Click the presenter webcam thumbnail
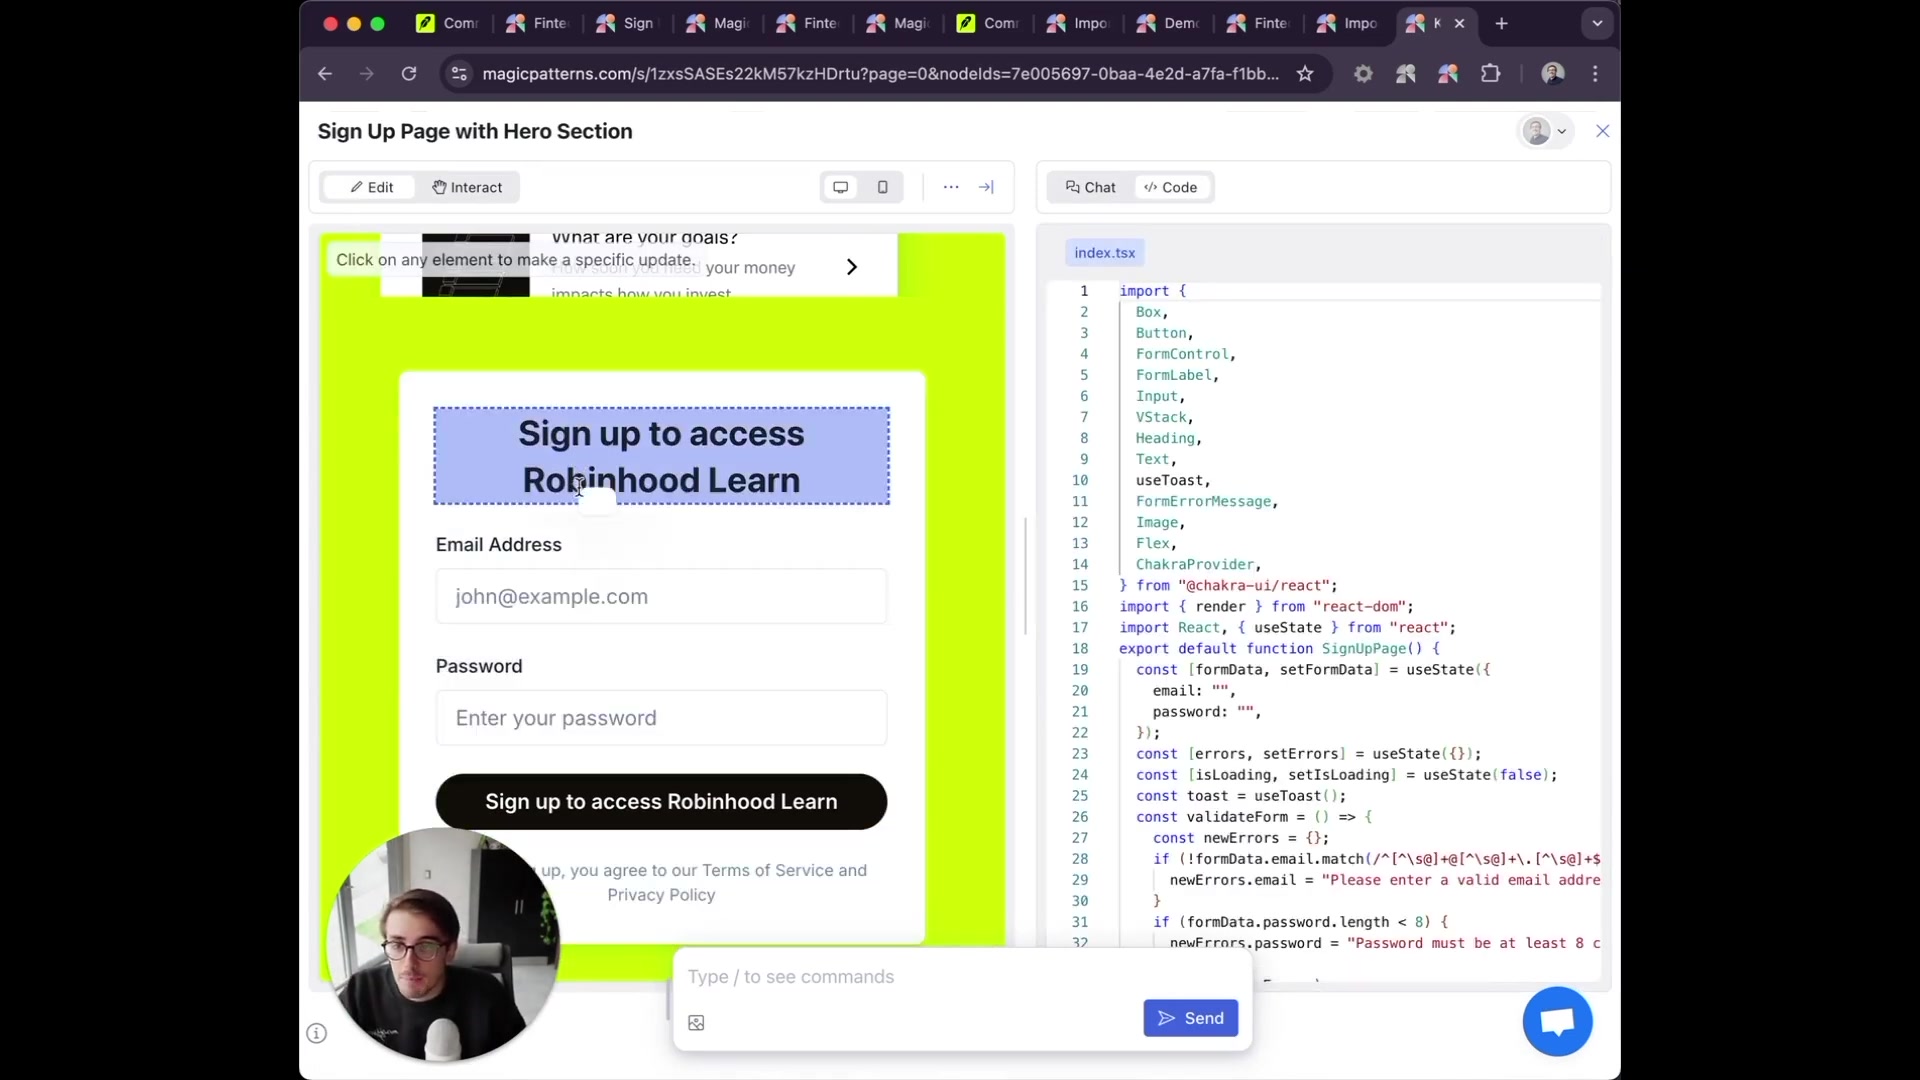 point(443,945)
